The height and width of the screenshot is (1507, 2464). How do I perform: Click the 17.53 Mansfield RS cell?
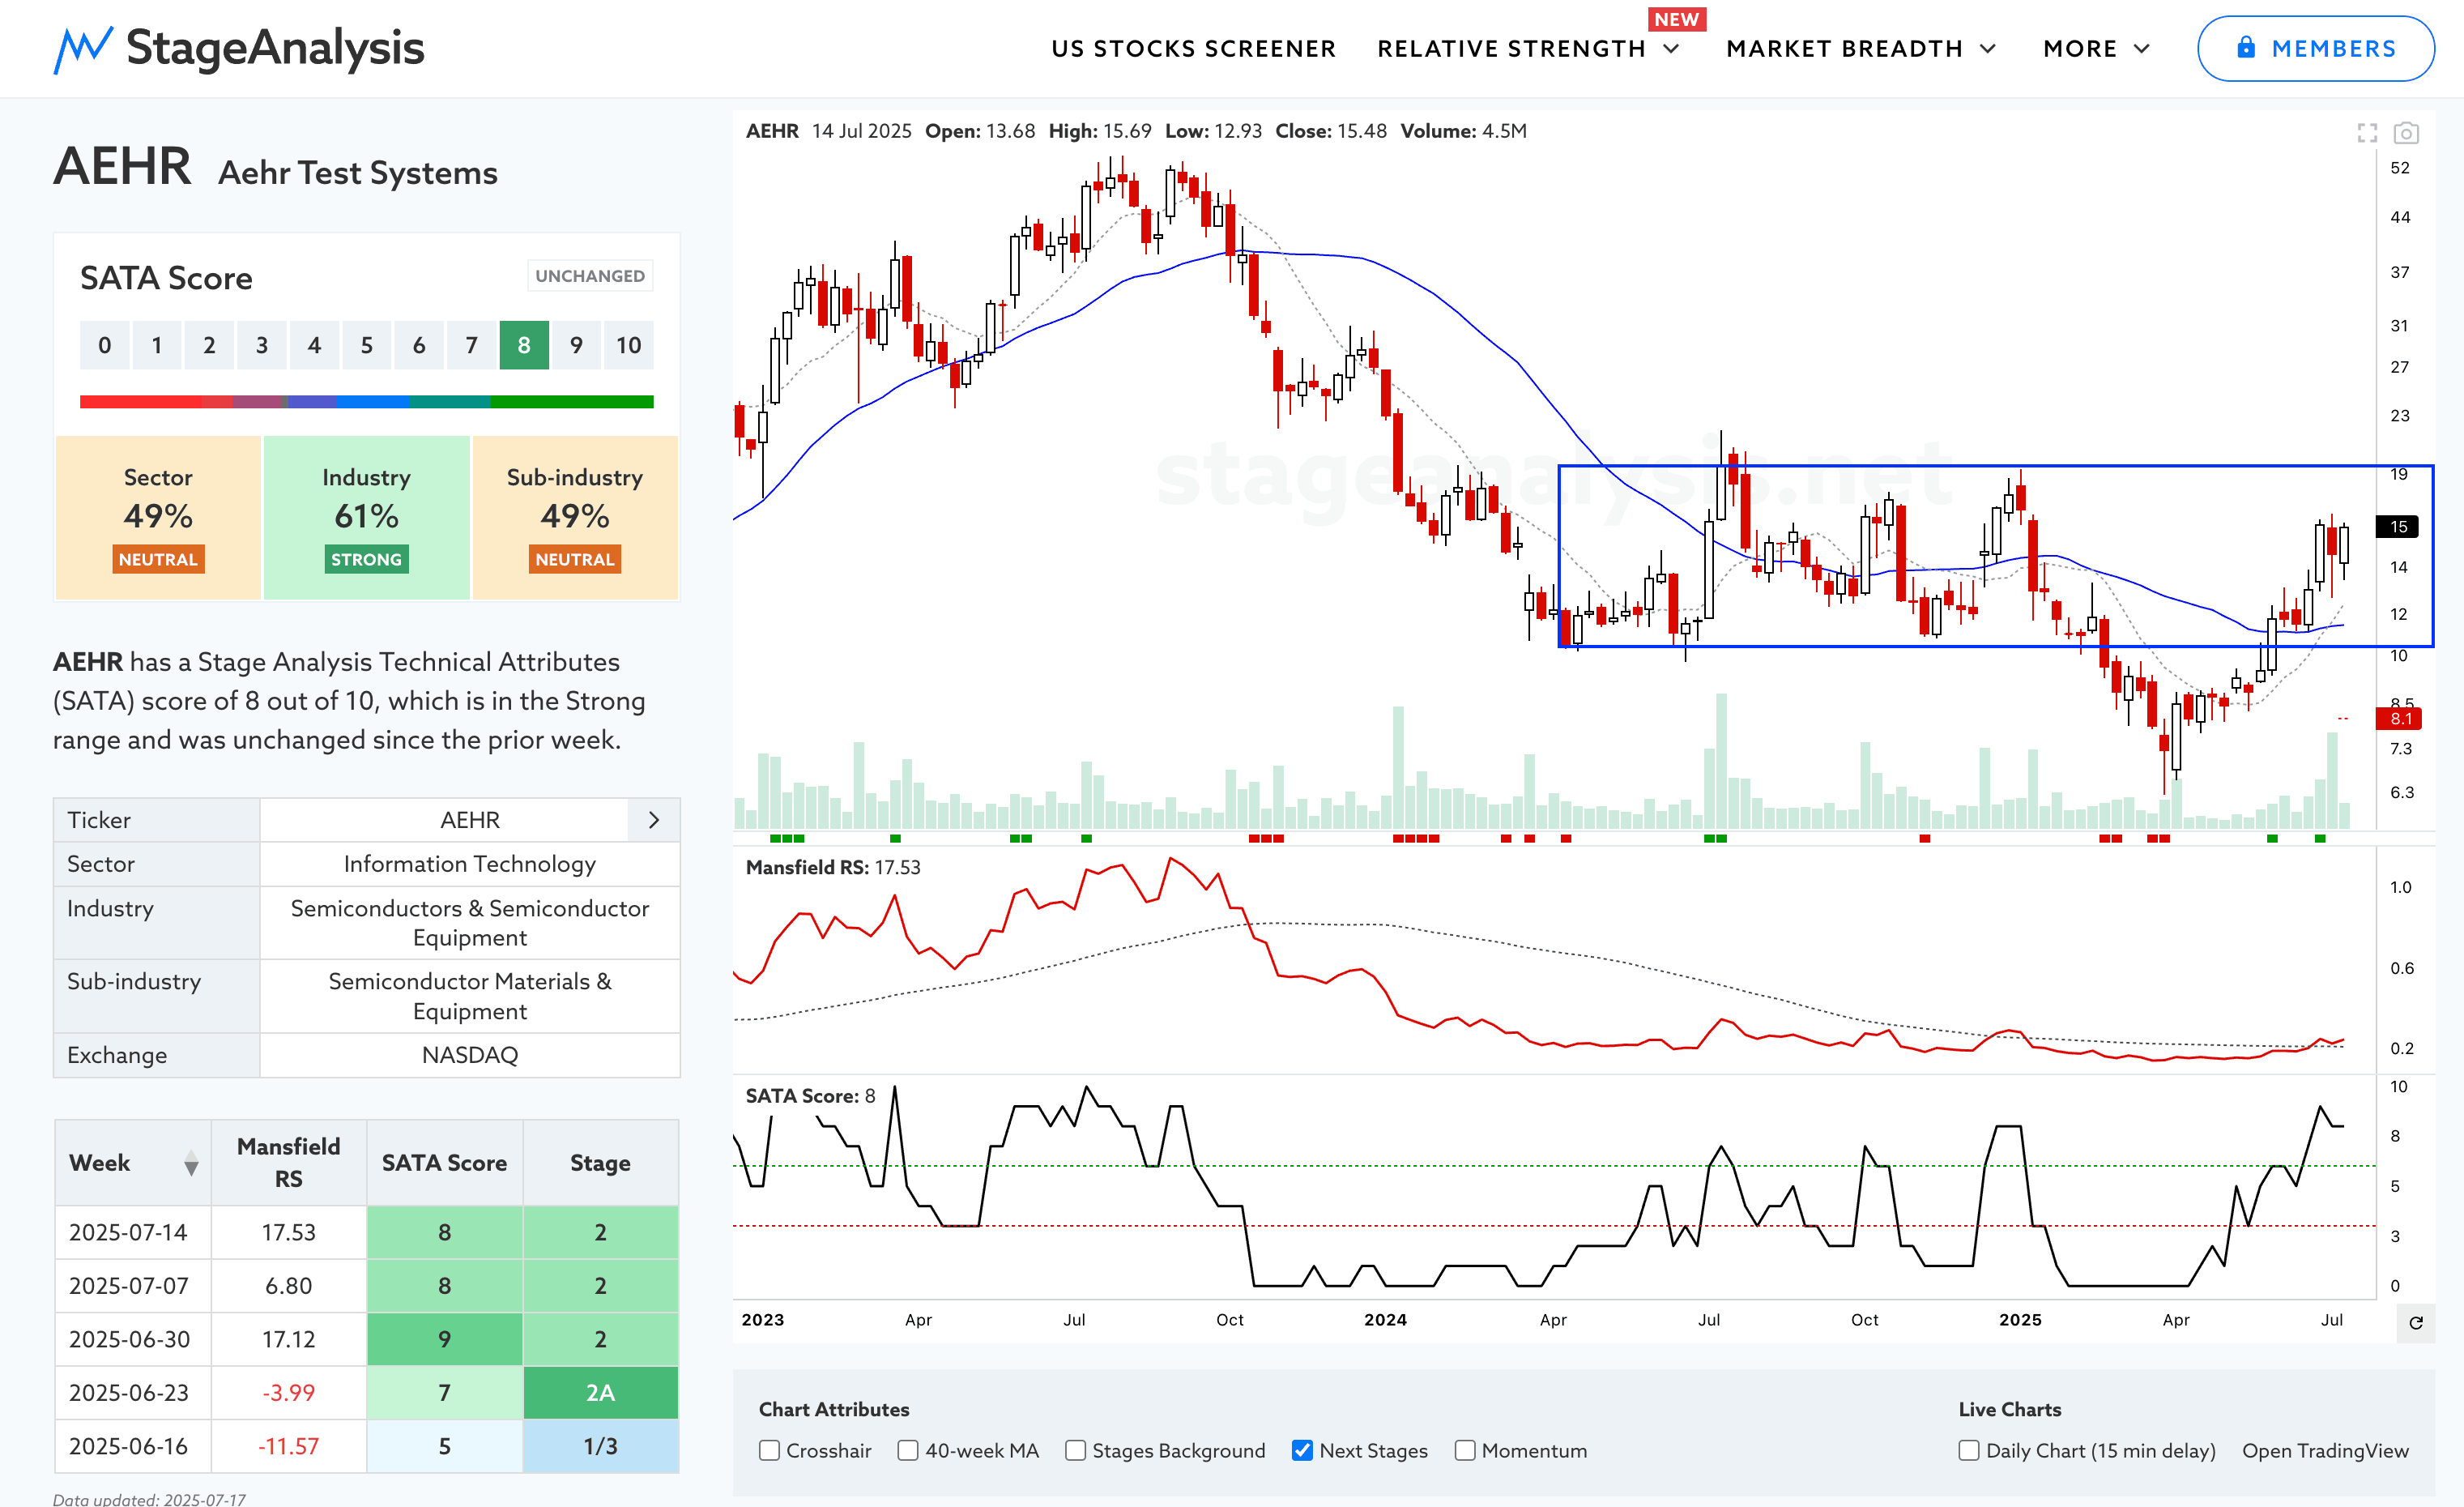pyautogui.click(x=289, y=1232)
